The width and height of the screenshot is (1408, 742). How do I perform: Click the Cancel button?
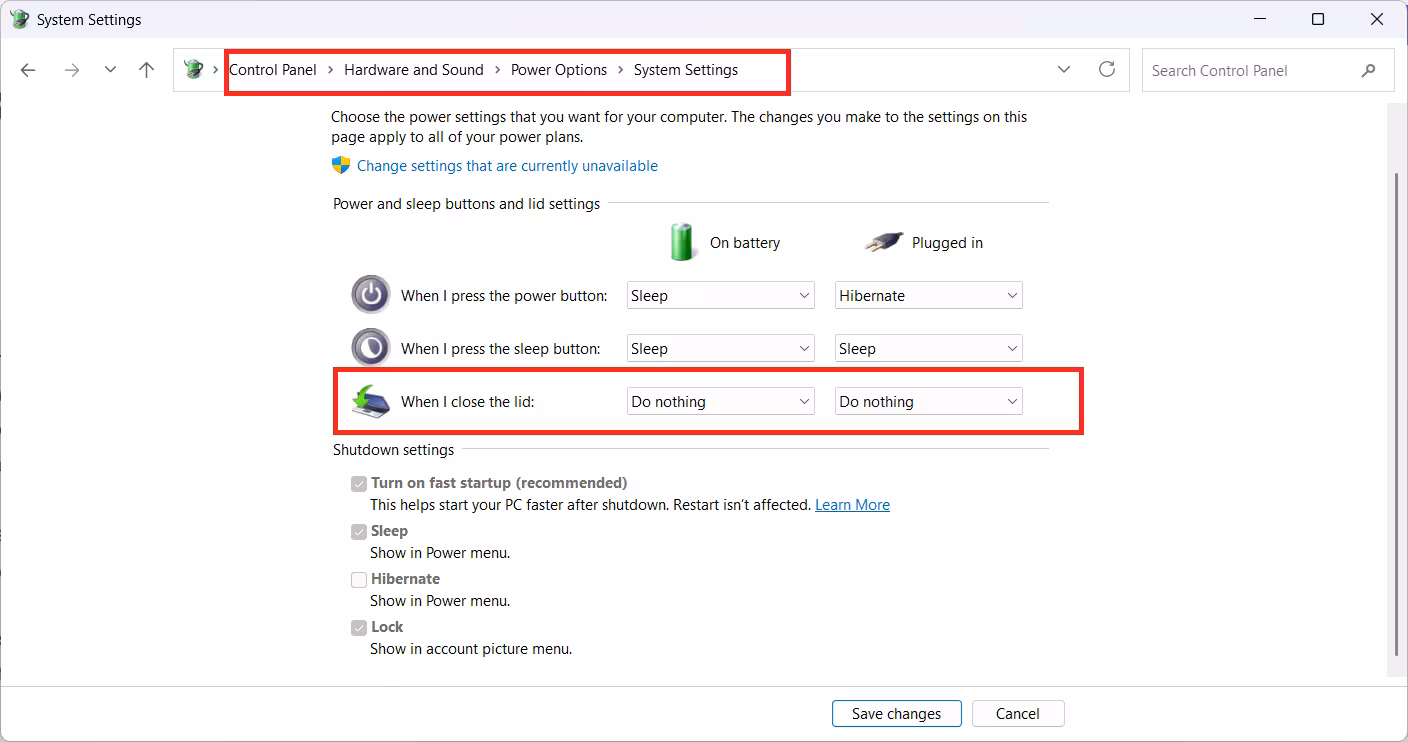1018,713
